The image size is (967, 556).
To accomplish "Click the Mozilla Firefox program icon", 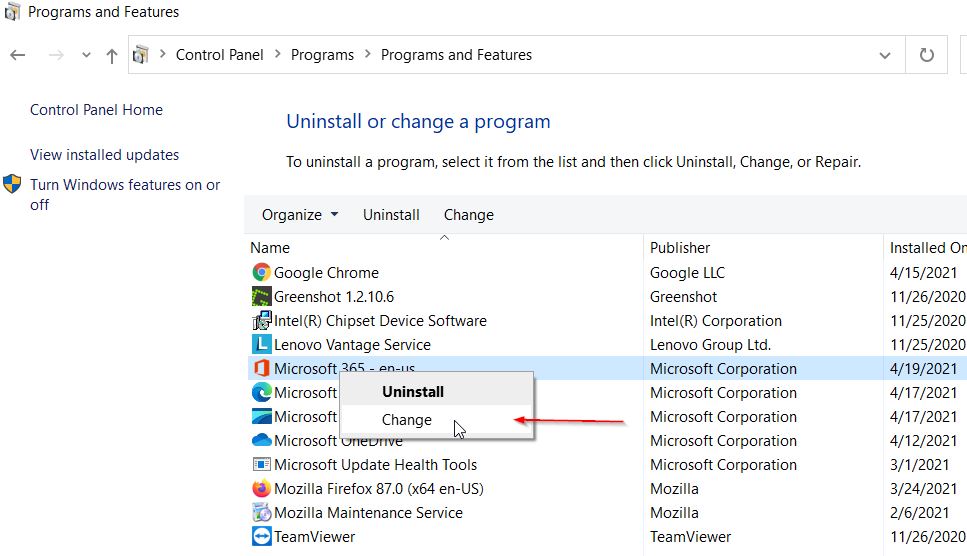I will [261, 489].
